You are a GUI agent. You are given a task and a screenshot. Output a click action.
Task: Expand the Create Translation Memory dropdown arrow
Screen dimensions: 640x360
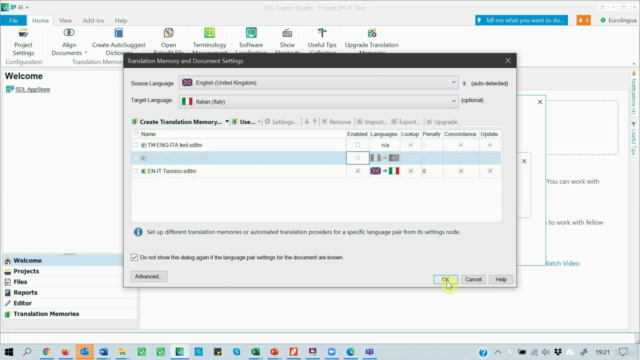click(x=227, y=122)
